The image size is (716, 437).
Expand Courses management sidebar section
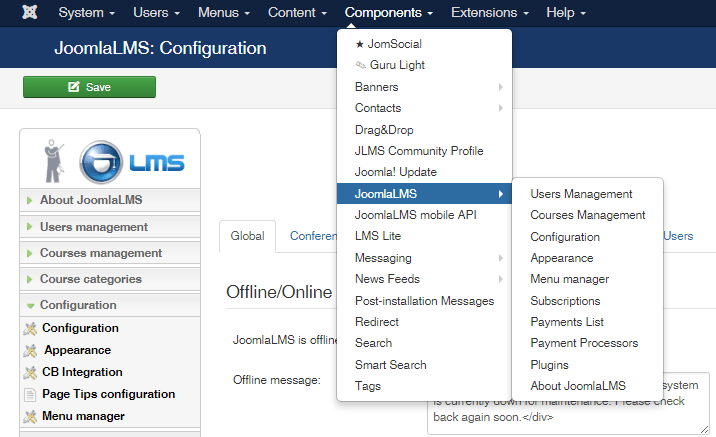pyautogui.click(x=110, y=253)
